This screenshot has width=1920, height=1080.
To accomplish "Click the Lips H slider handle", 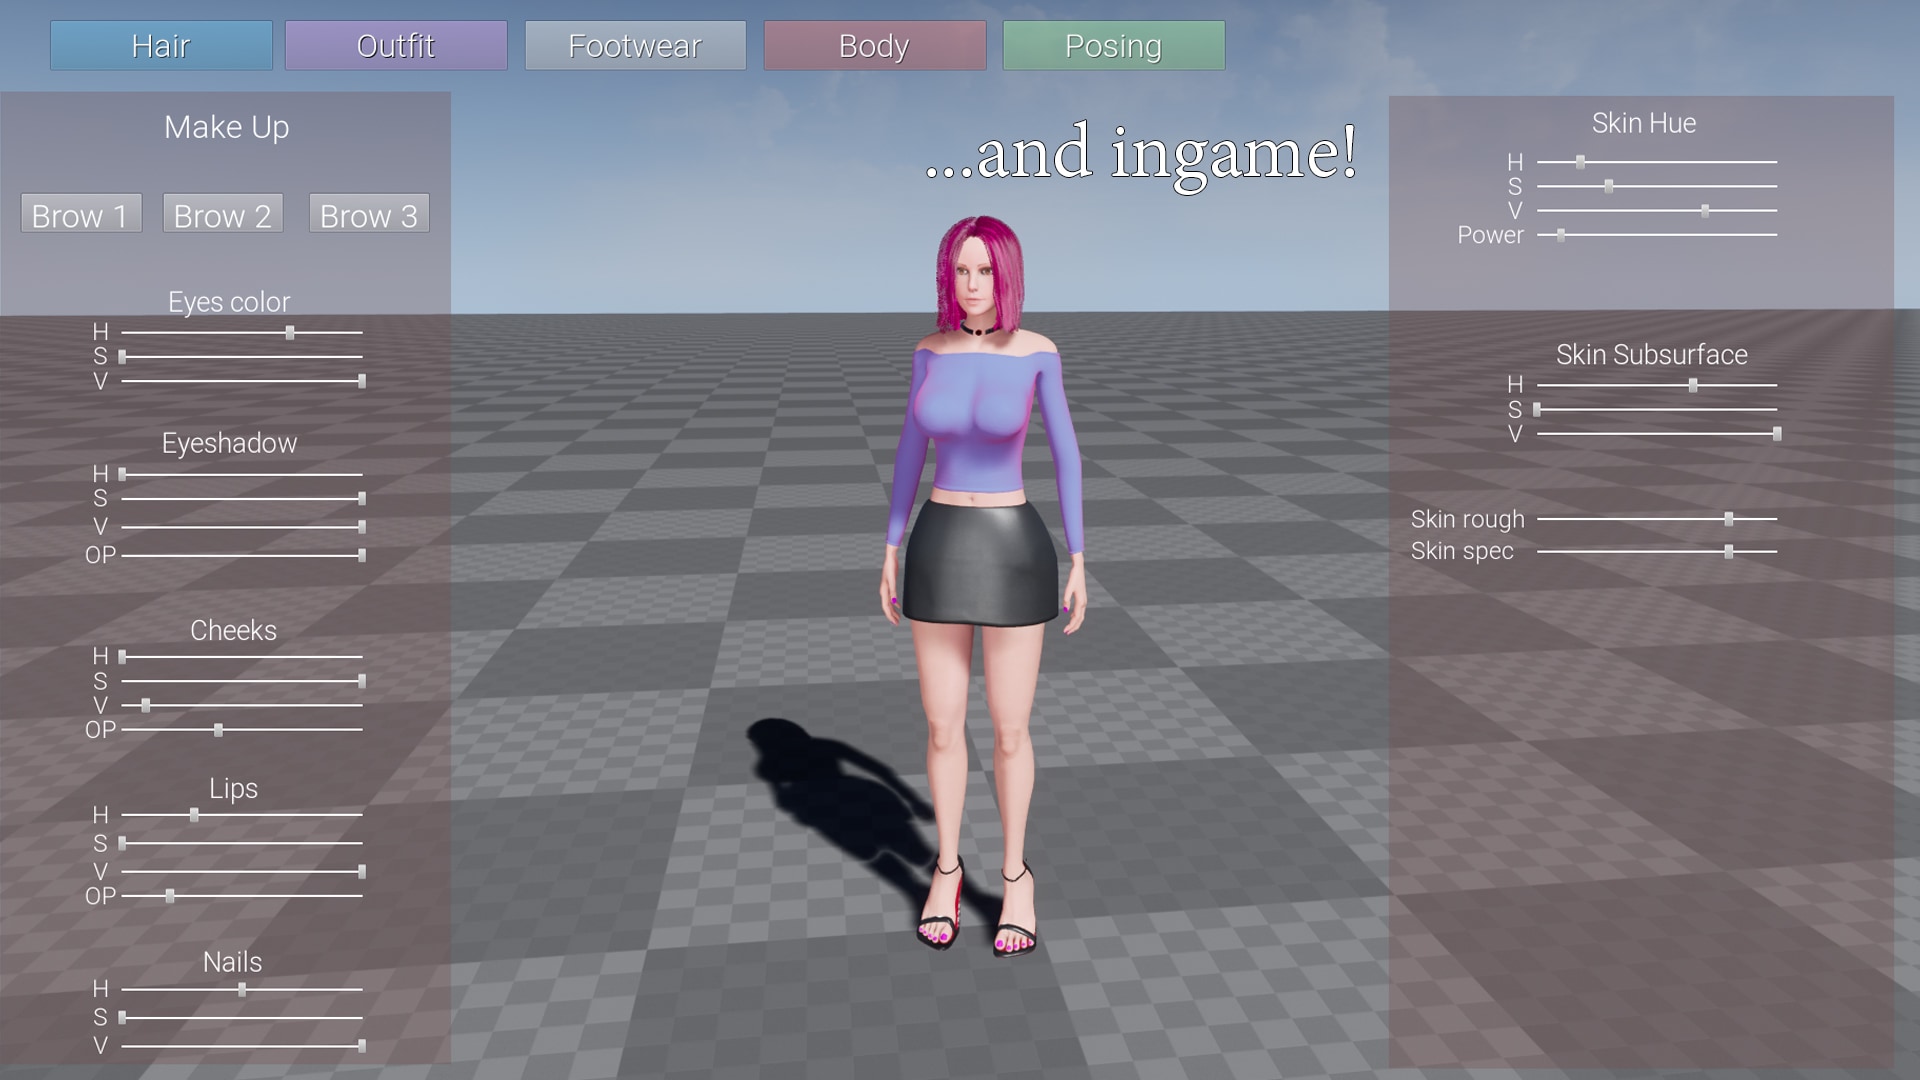I will point(194,815).
